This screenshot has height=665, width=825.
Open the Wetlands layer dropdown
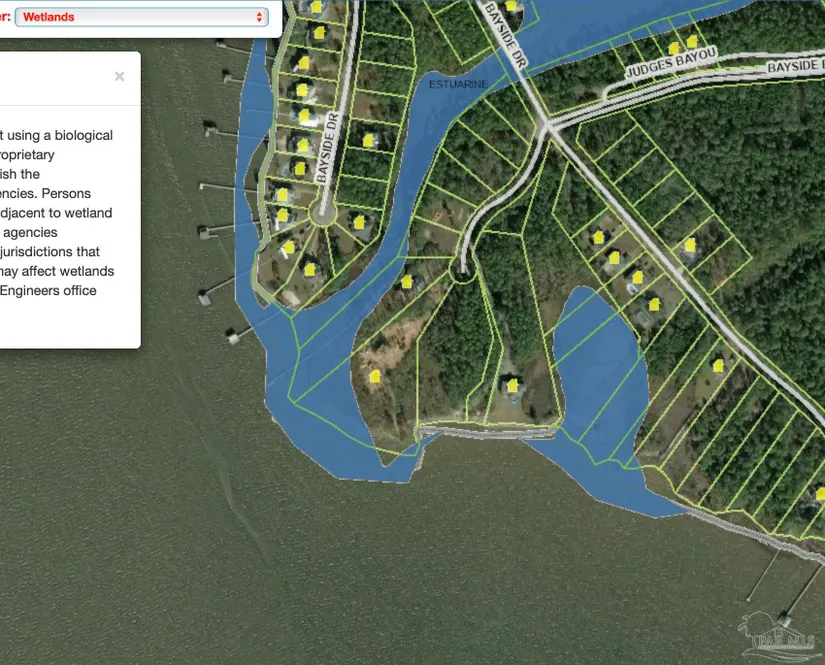point(140,17)
